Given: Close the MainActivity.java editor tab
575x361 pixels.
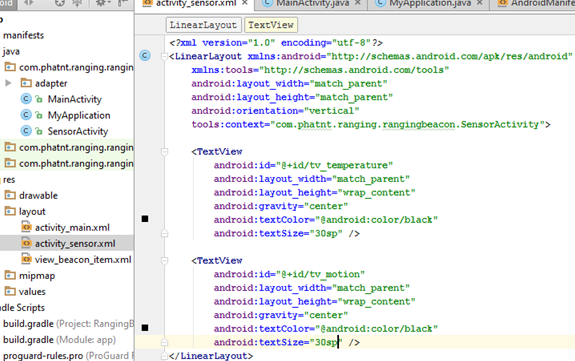Looking at the screenshot, I should click(x=358, y=3).
